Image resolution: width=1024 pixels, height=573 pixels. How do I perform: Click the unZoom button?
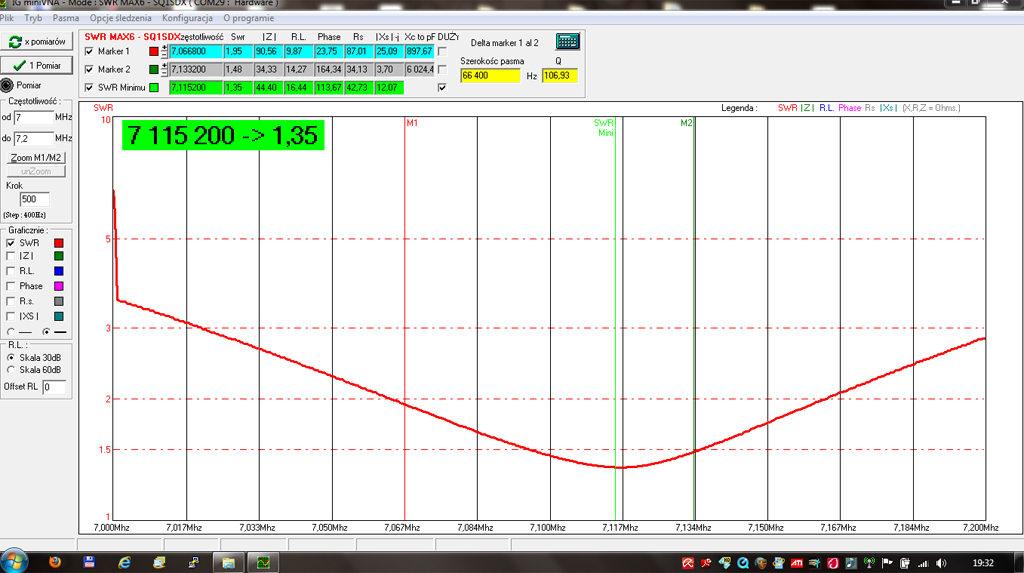coord(36,171)
